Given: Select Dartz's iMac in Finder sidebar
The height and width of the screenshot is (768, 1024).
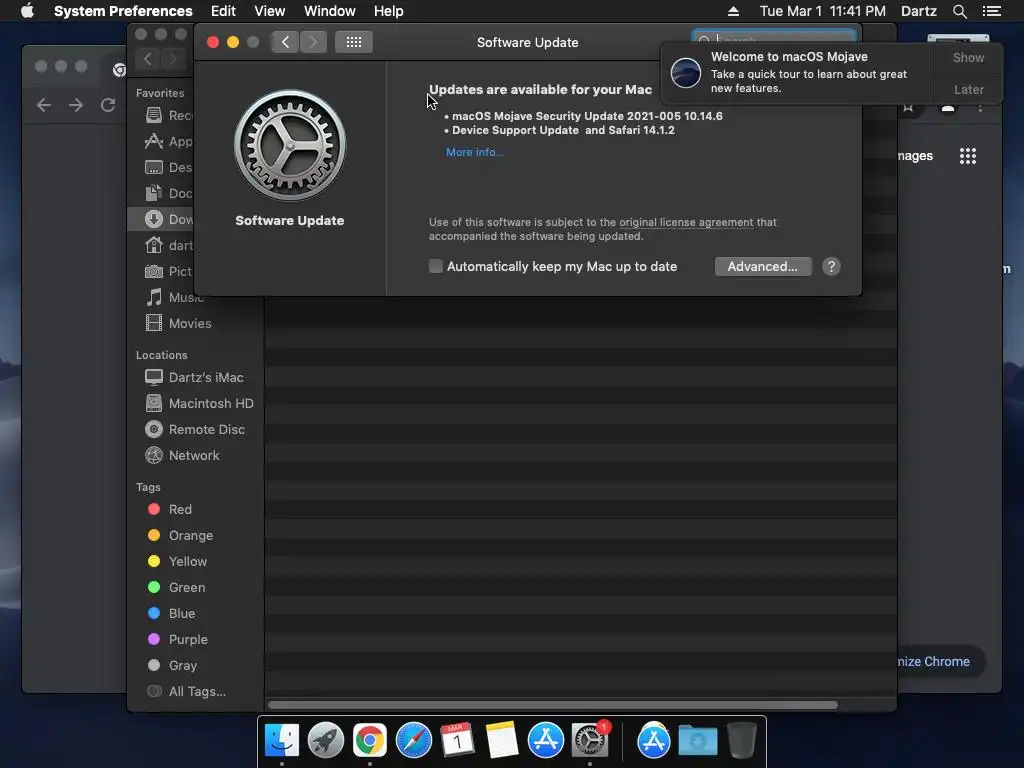Looking at the screenshot, I should [x=195, y=377].
